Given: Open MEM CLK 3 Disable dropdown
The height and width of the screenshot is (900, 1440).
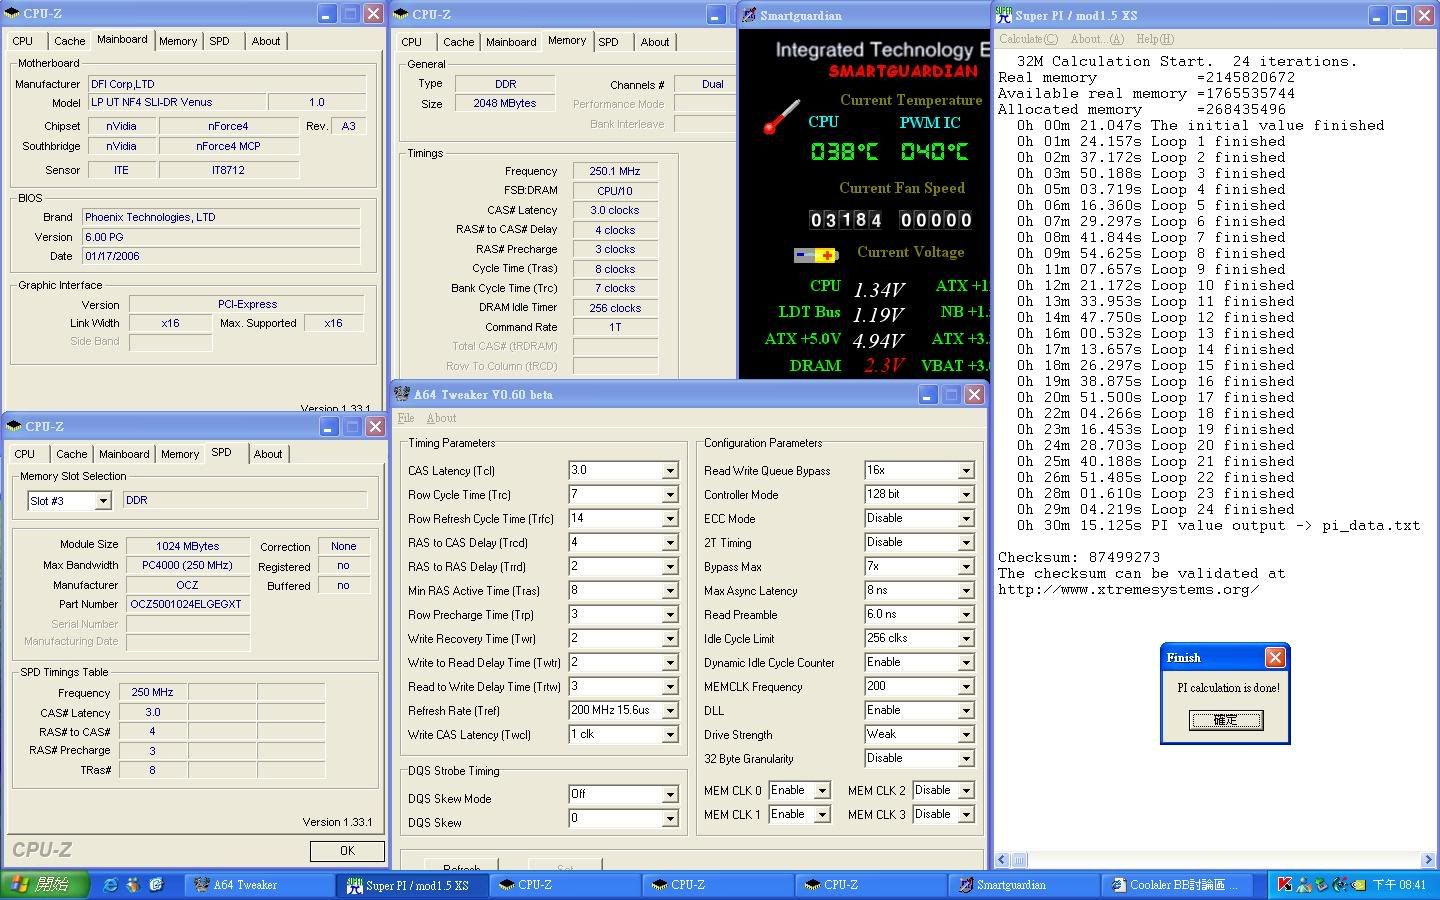Looking at the screenshot, I should point(966,815).
